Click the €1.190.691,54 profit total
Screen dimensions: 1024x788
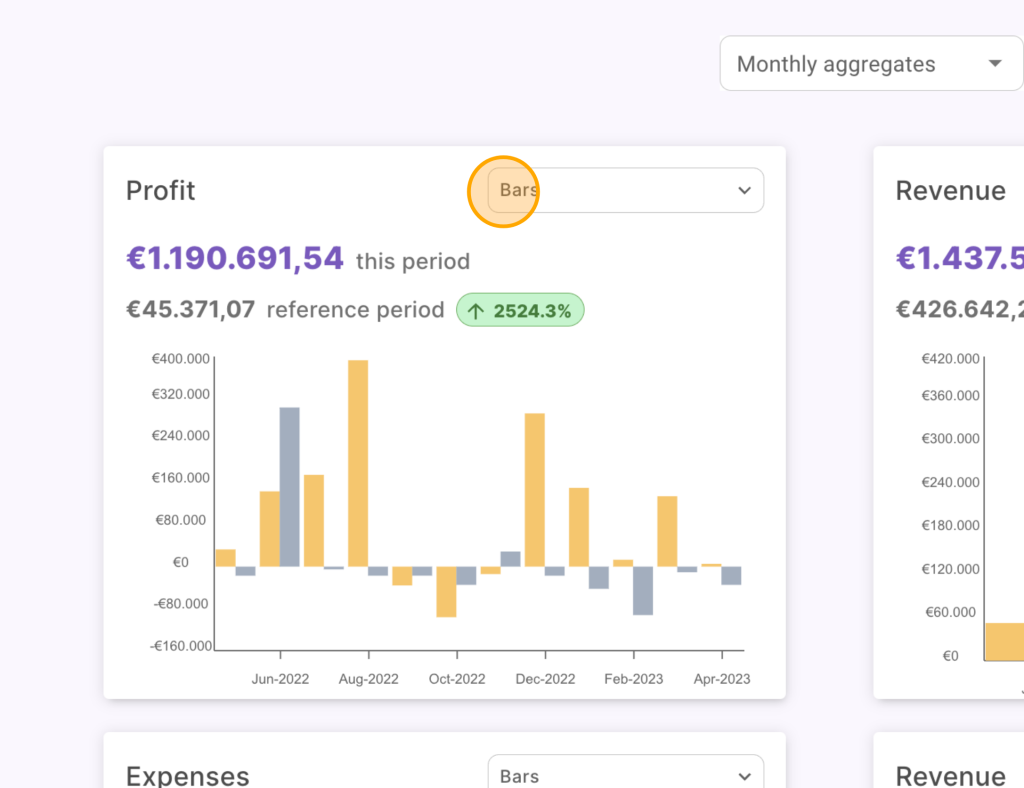235,259
